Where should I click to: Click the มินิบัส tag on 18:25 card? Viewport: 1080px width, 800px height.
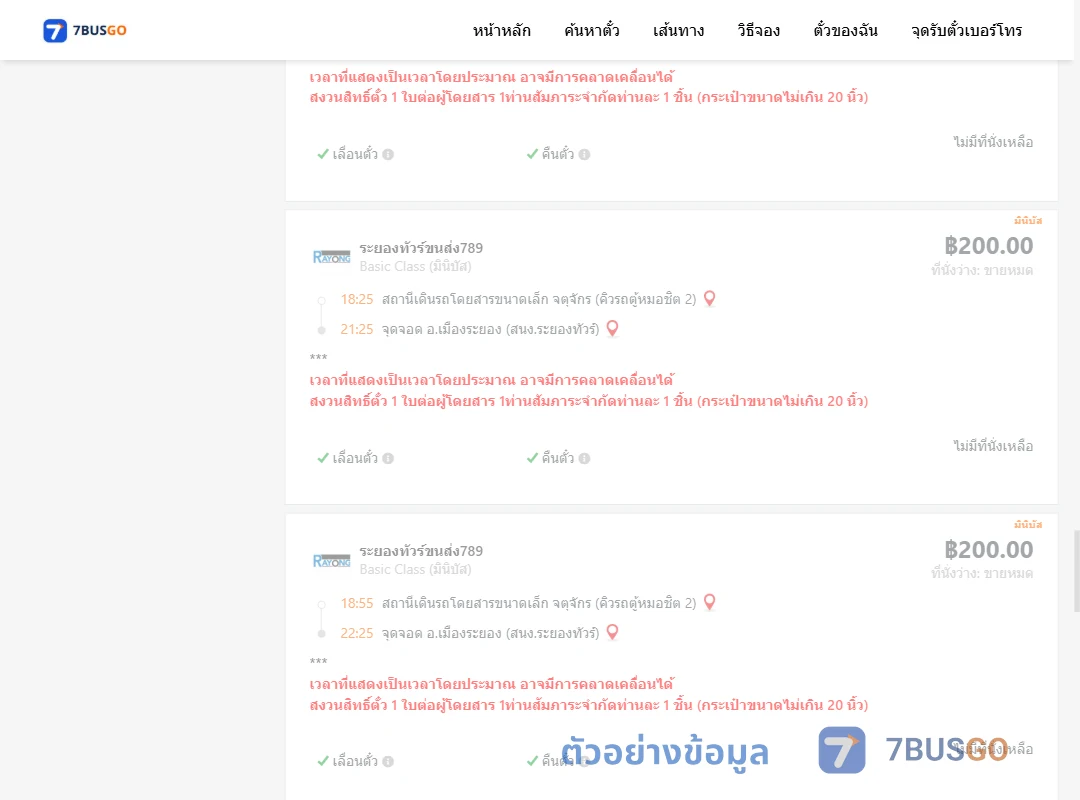[1028, 220]
